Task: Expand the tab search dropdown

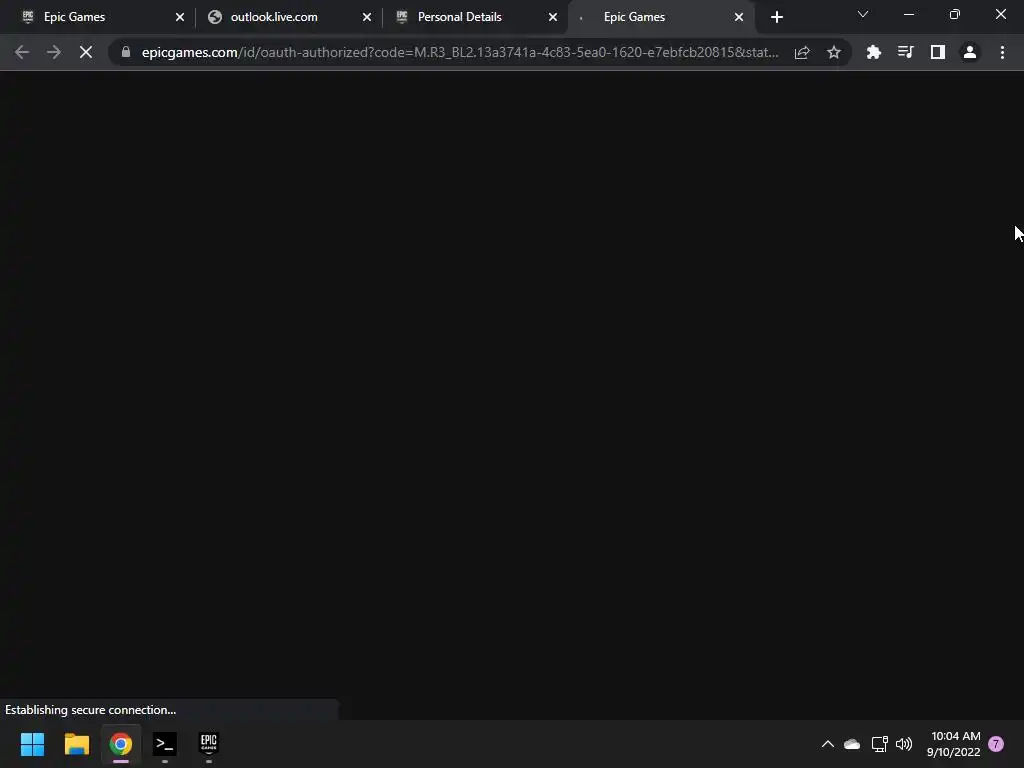Action: [x=863, y=14]
